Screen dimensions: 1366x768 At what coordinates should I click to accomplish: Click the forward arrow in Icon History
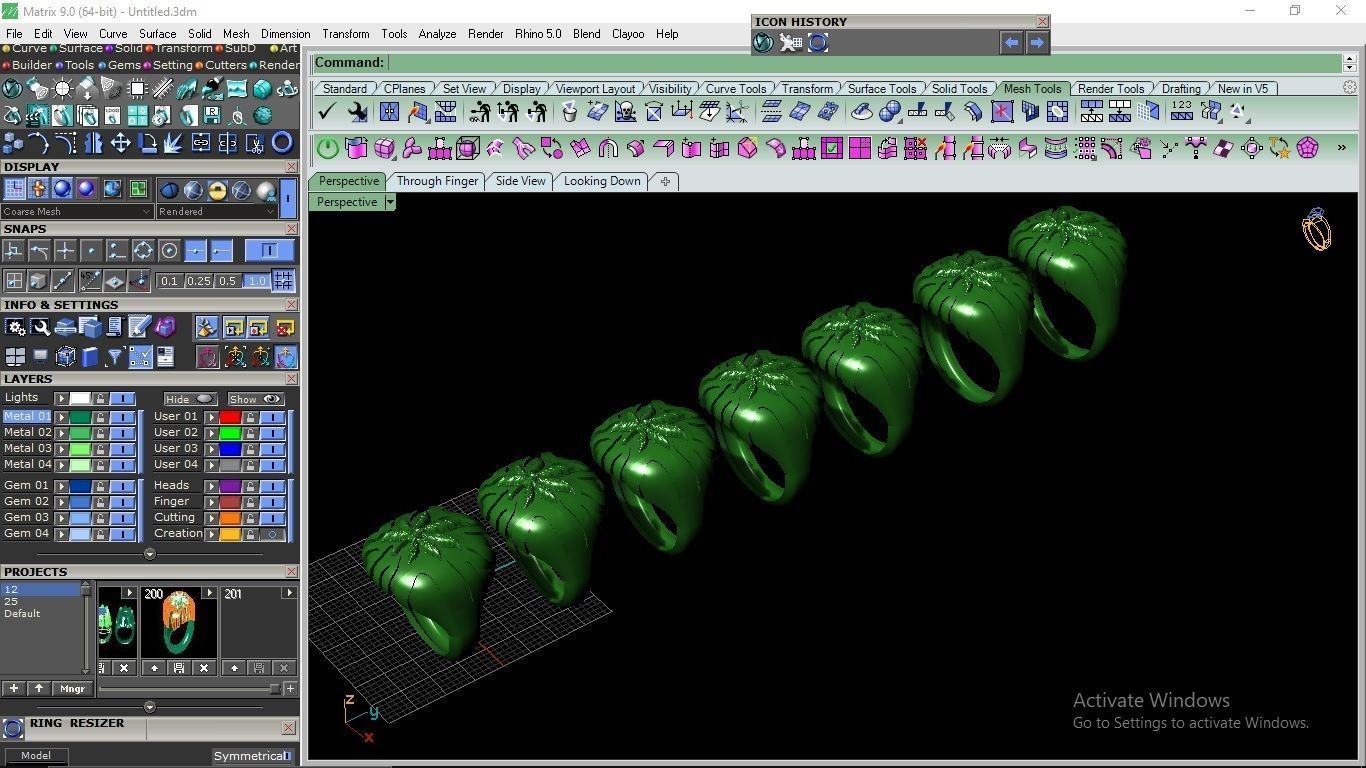[x=1037, y=42]
